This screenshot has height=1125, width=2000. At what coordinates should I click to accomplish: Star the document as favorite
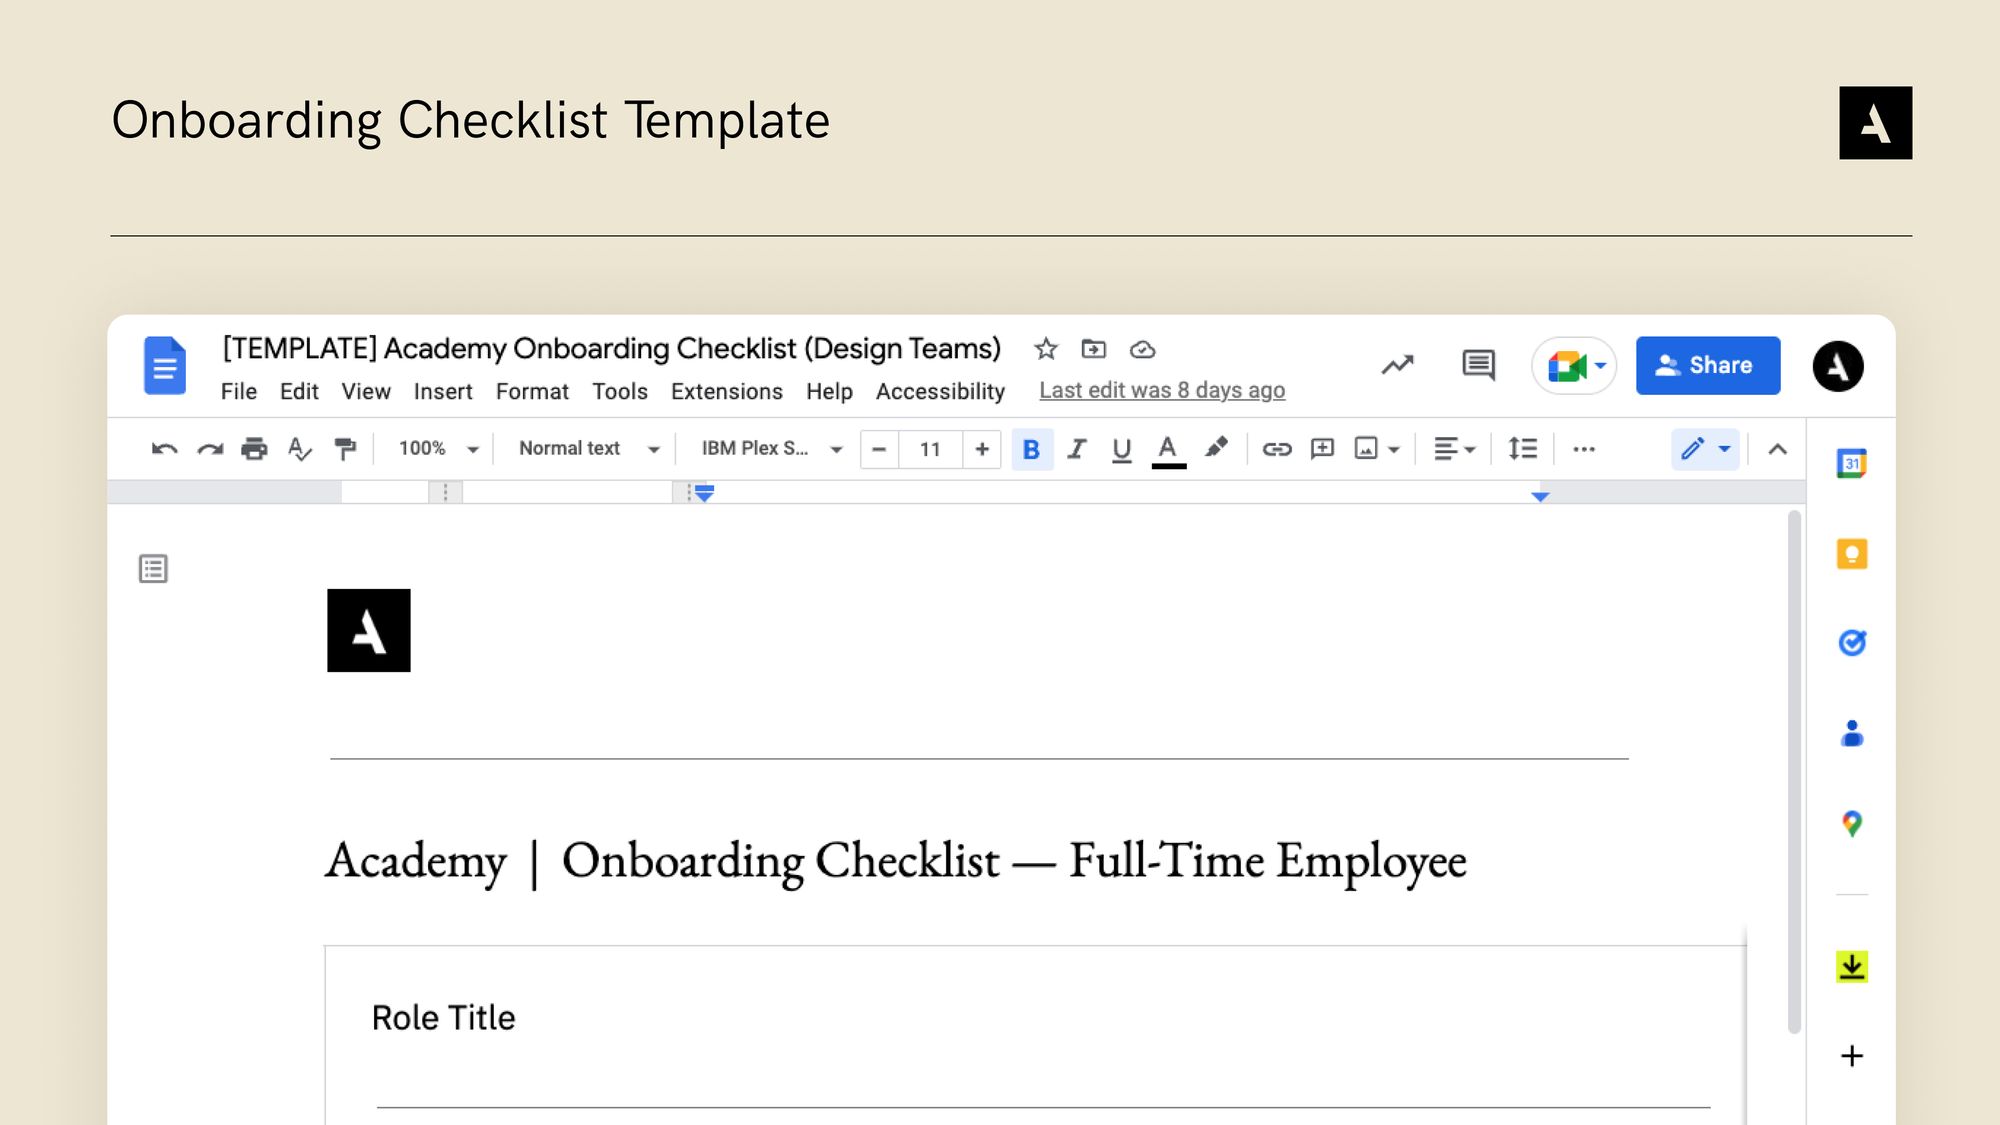[x=1045, y=349]
